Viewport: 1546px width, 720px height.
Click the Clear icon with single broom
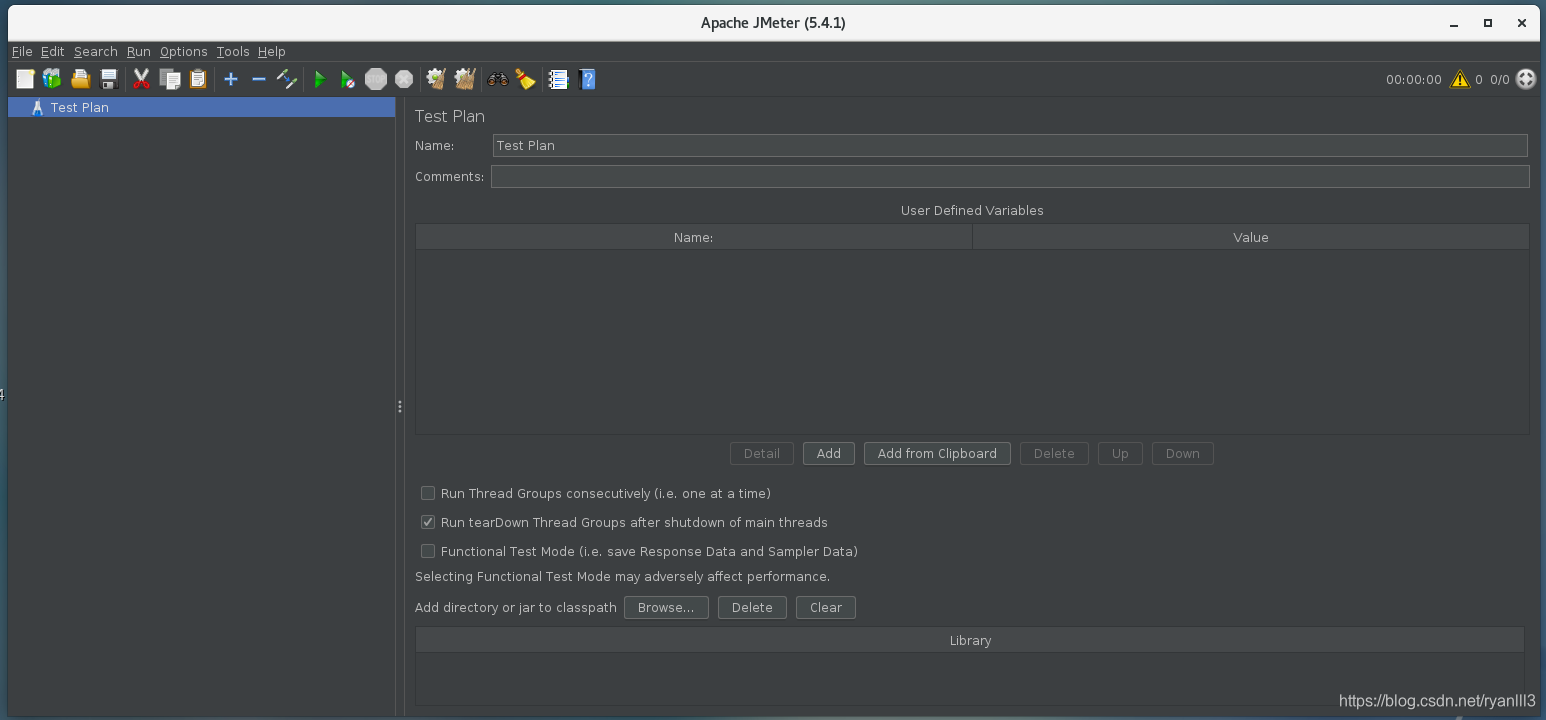click(x=436, y=79)
